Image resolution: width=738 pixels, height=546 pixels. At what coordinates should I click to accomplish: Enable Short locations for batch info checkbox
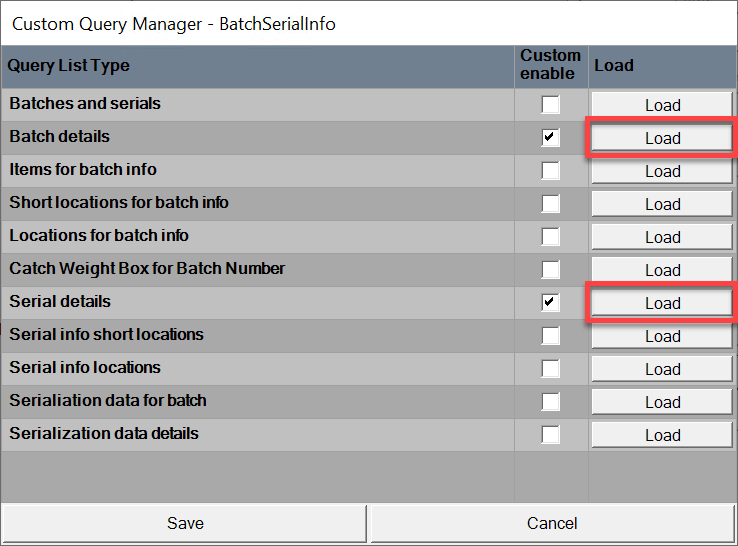(550, 204)
